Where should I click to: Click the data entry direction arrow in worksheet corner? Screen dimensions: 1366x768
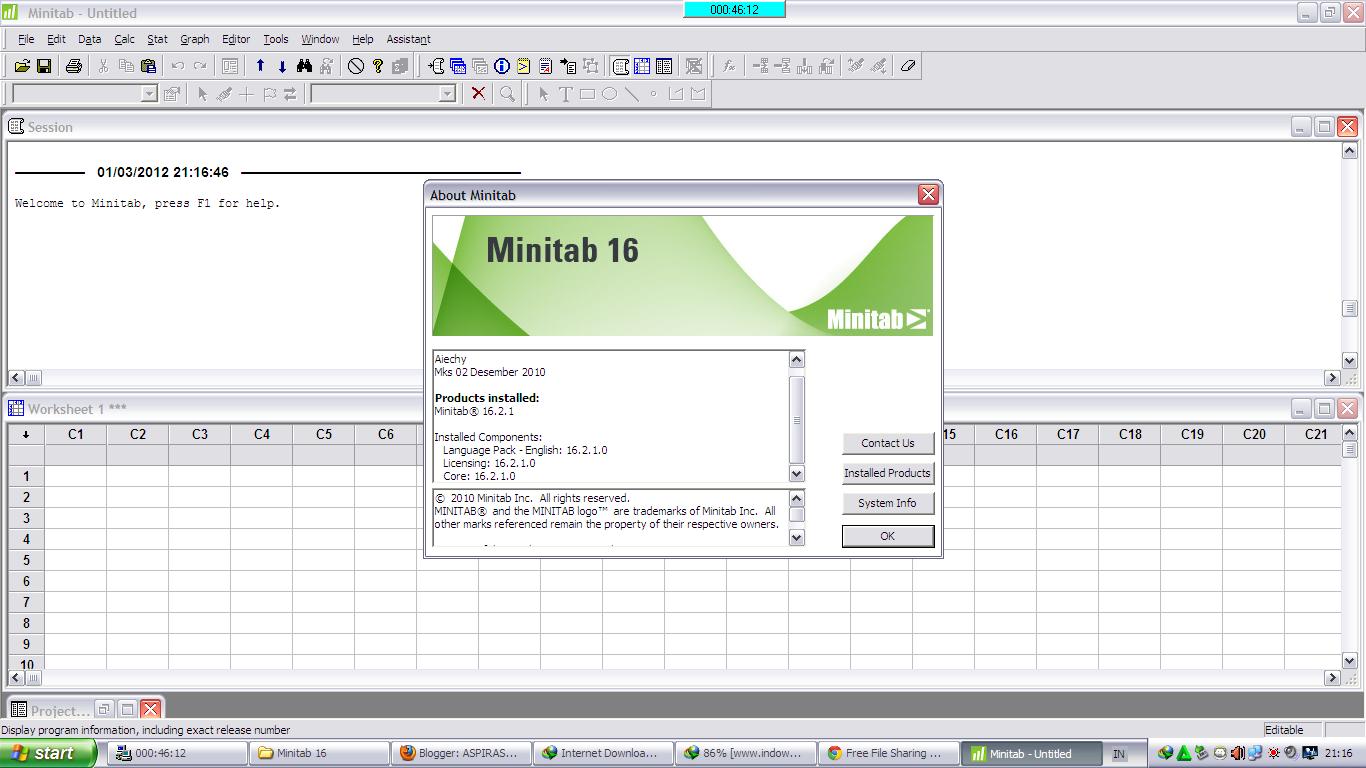pyautogui.click(x=26, y=434)
